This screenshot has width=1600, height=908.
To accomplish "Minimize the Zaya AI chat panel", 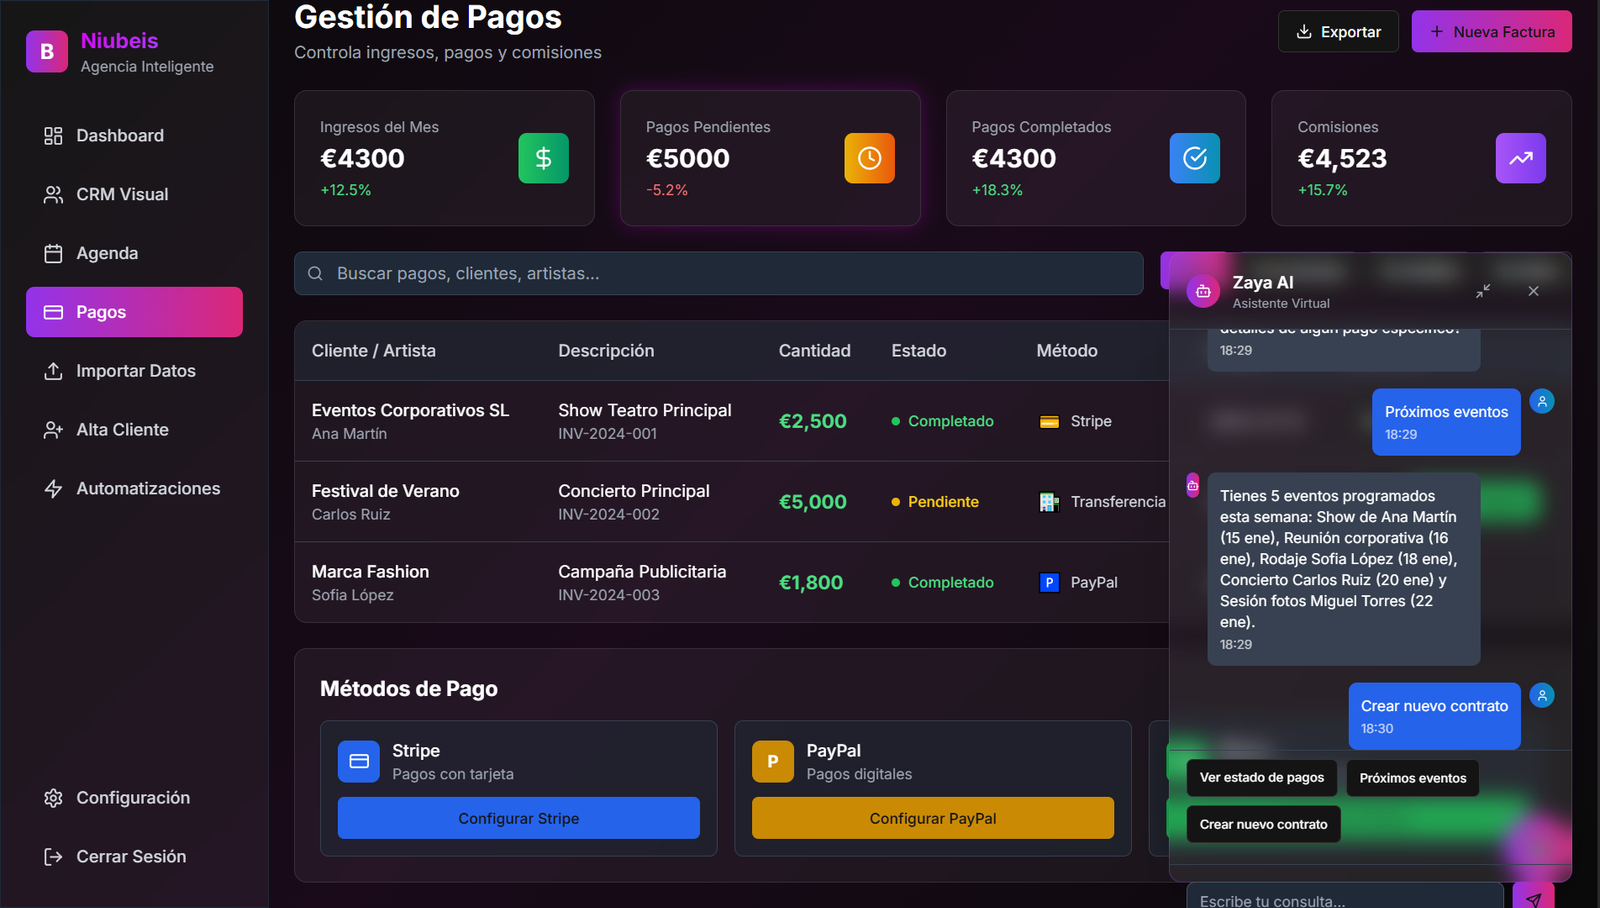I will [1483, 291].
